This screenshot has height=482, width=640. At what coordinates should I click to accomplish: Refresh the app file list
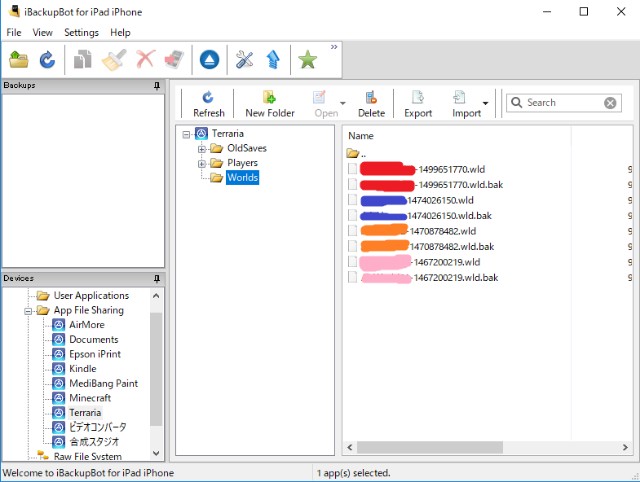(209, 104)
